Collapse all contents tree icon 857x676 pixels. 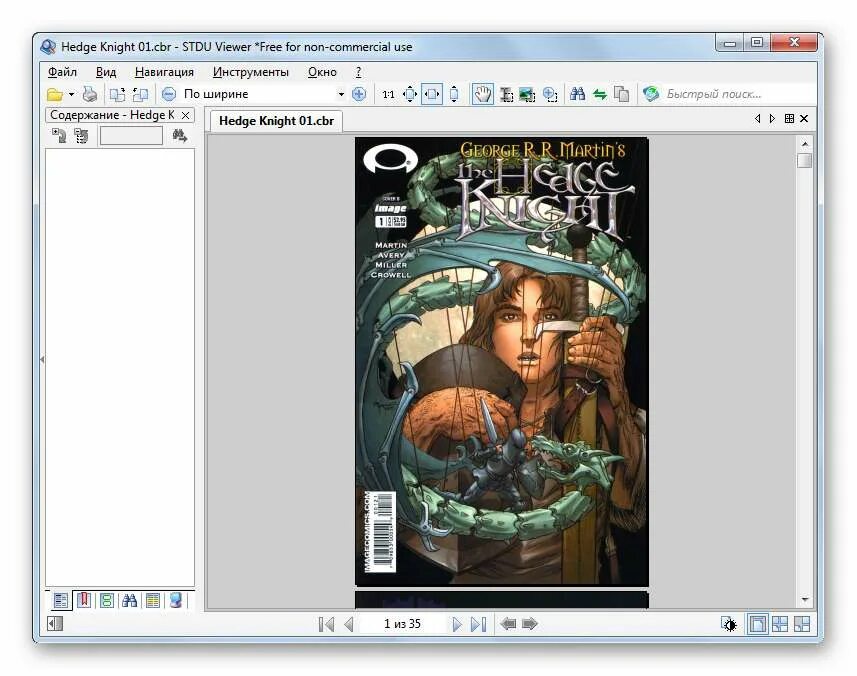click(81, 135)
